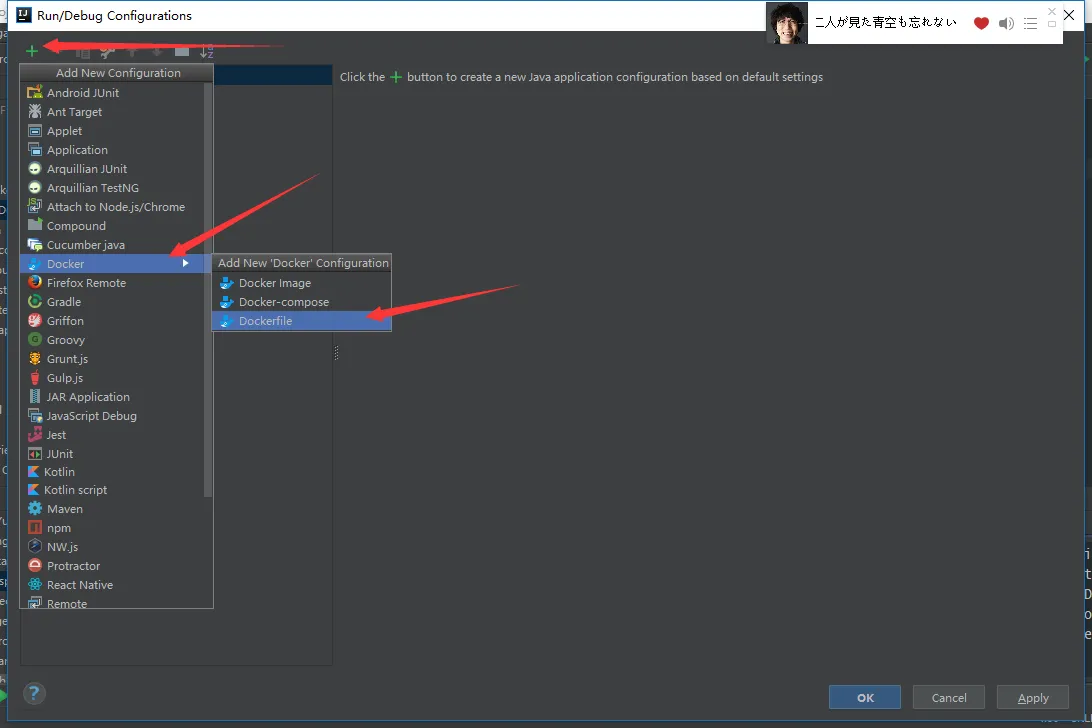Click the 'Add New Configuration' popup header
This screenshot has height=728, width=1092.
(x=118, y=72)
